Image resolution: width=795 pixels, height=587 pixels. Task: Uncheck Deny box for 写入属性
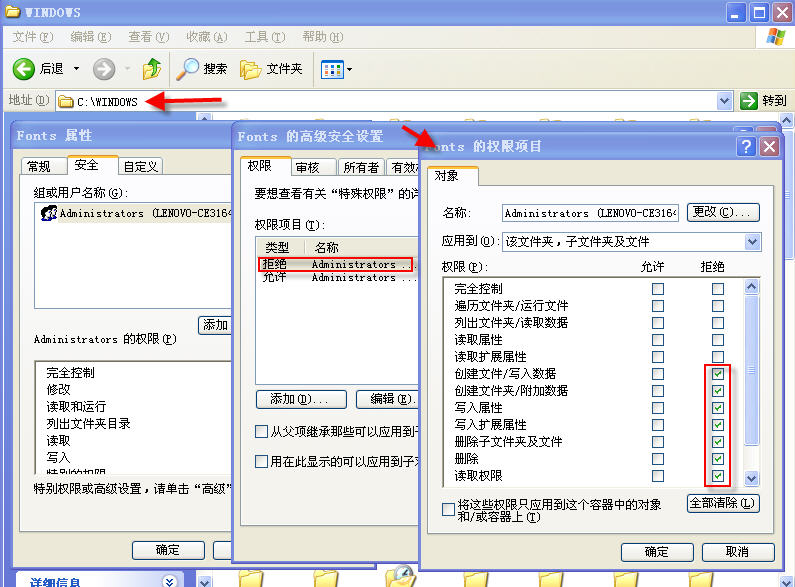pyautogui.click(x=717, y=408)
